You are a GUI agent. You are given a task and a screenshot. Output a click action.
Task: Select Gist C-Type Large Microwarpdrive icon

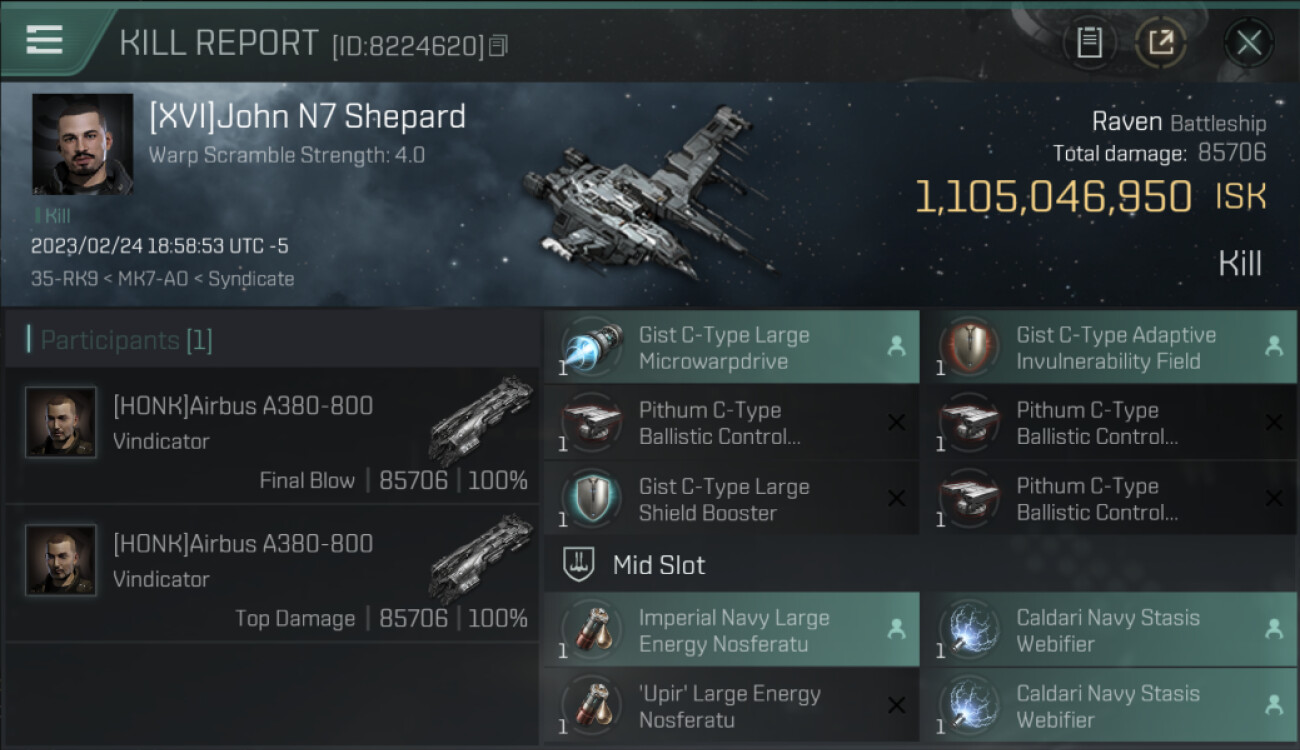(589, 347)
